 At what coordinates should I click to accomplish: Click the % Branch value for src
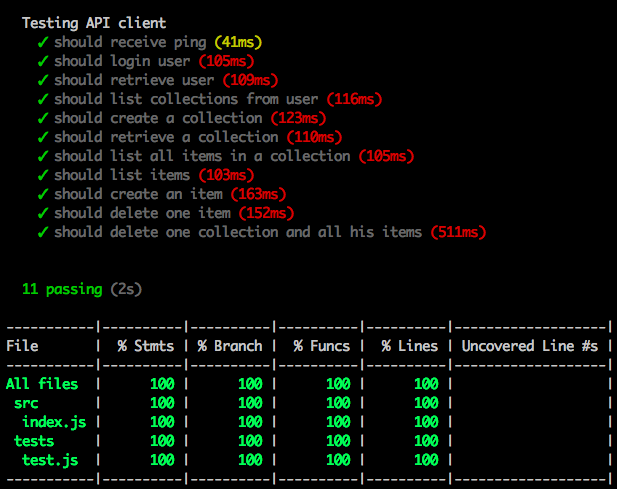[250, 403]
